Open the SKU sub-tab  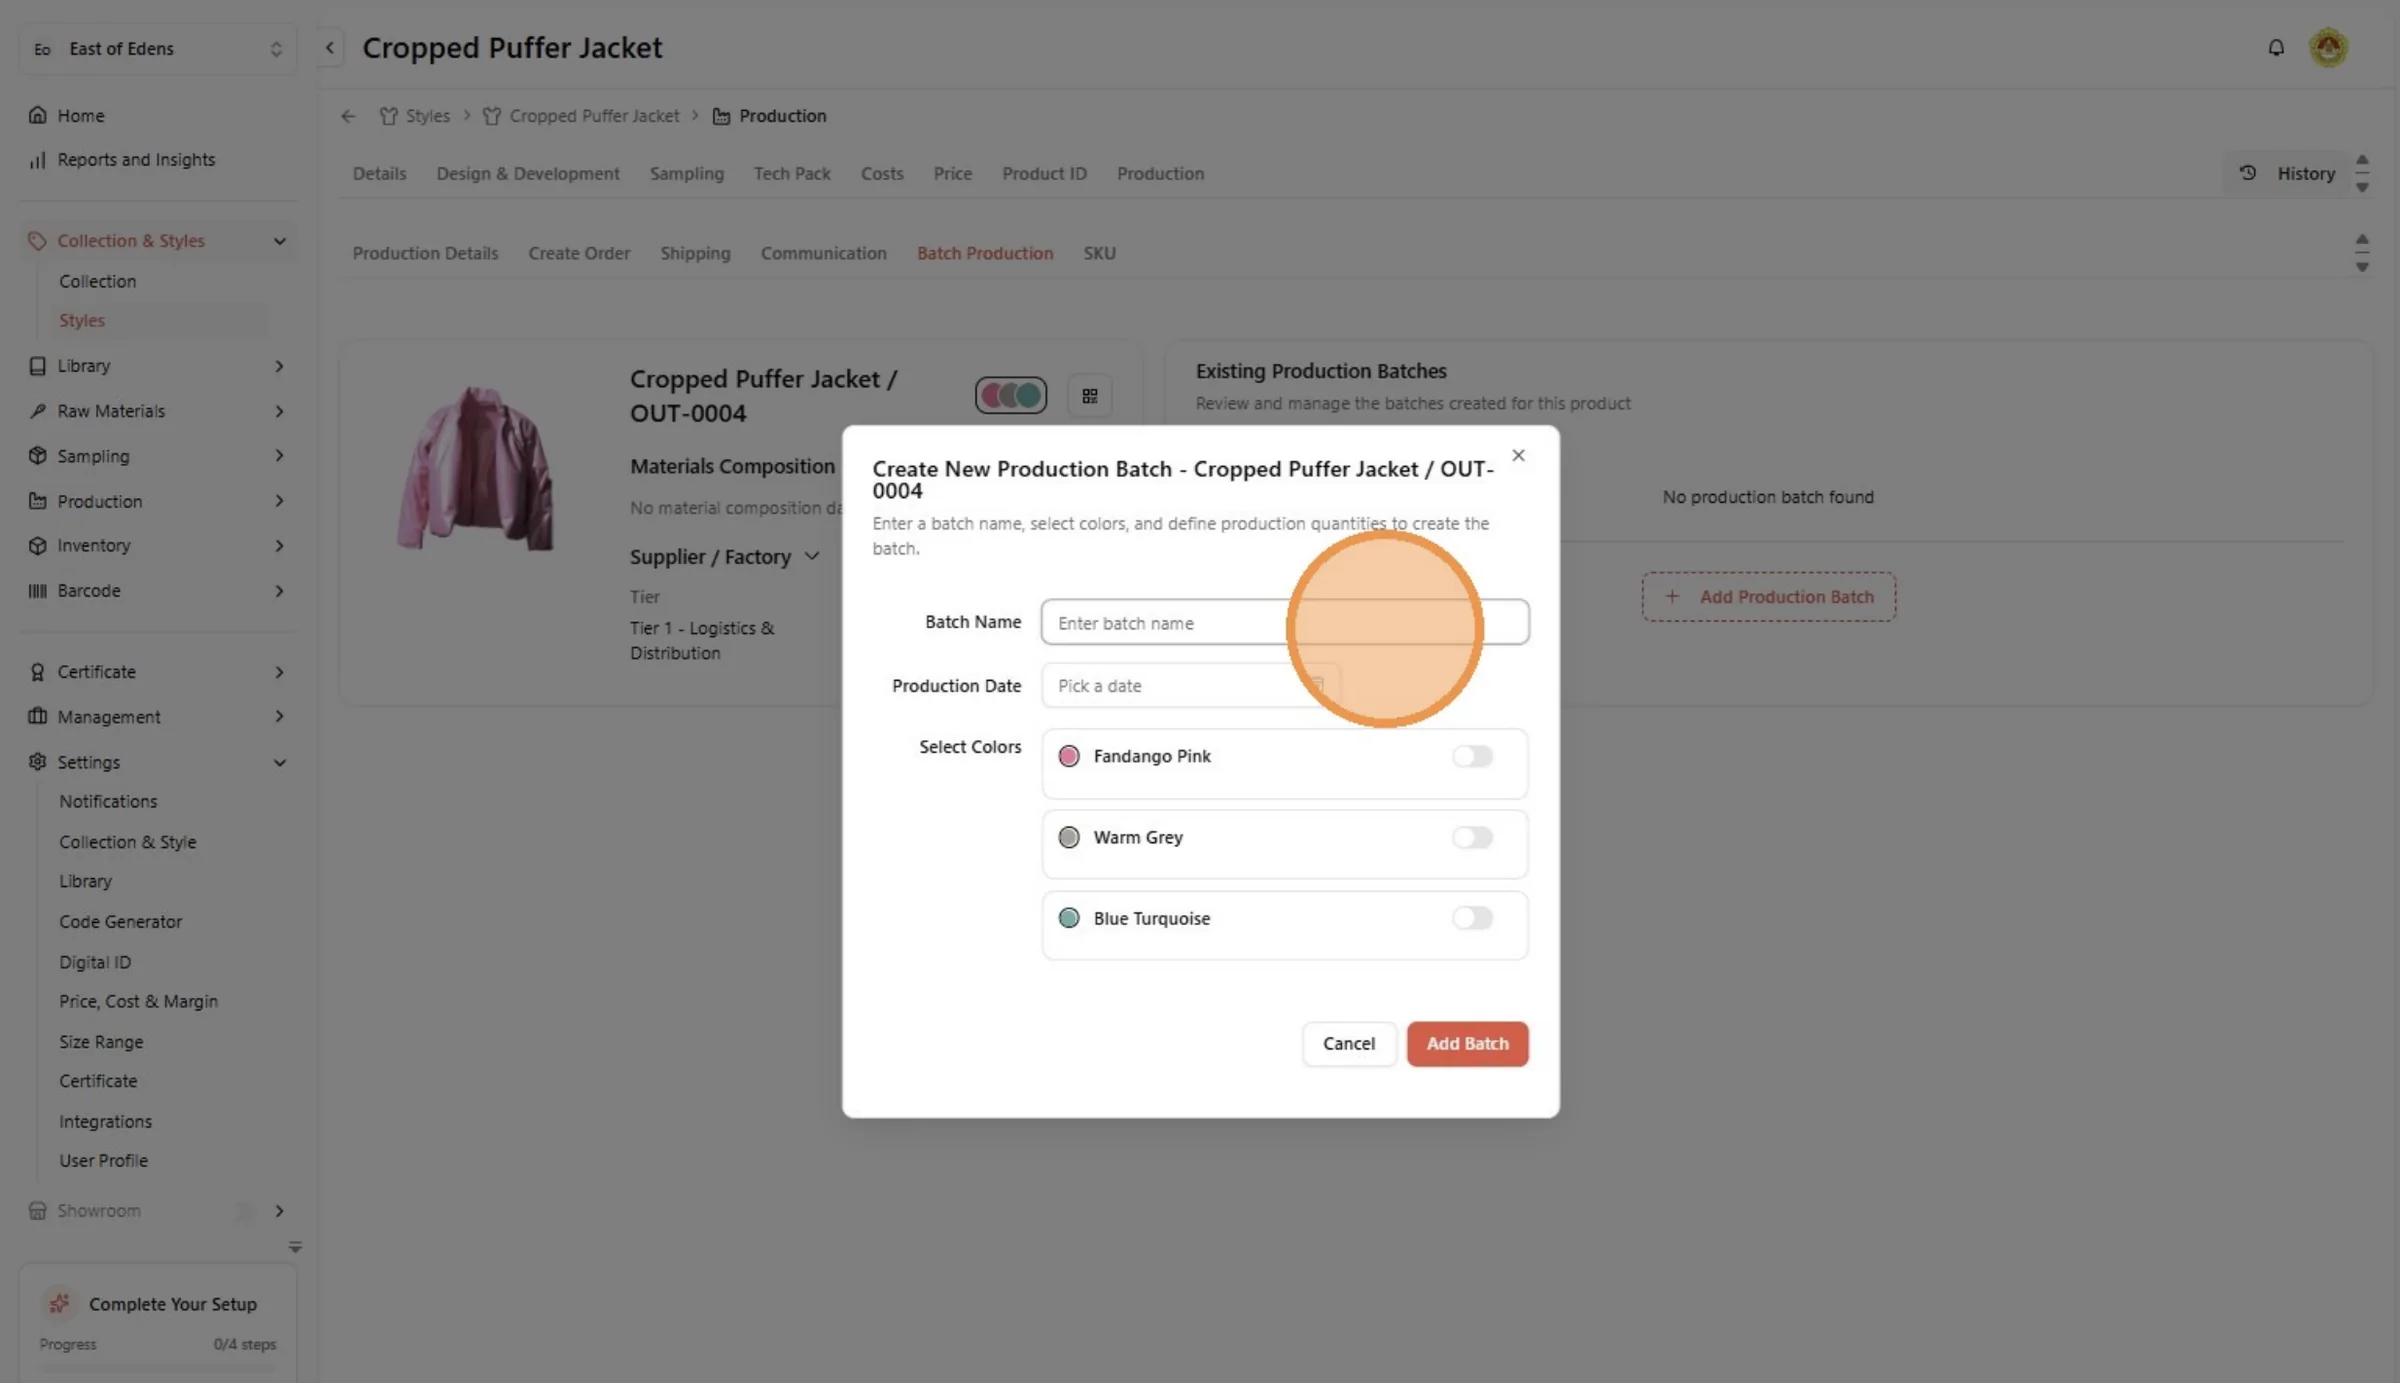point(1099,254)
